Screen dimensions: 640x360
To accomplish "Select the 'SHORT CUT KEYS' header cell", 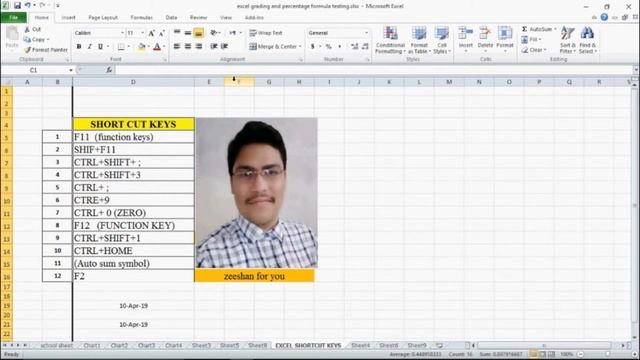I will coord(133,124).
